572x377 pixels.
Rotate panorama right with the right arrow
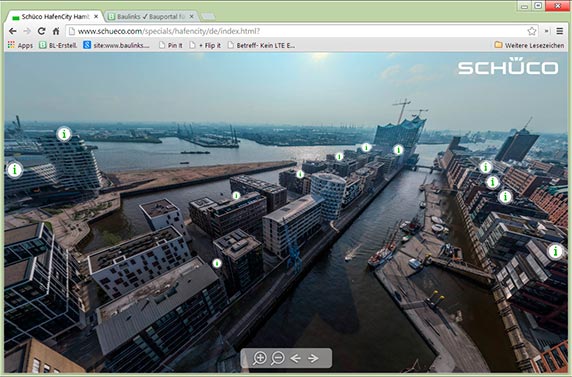pos(313,359)
